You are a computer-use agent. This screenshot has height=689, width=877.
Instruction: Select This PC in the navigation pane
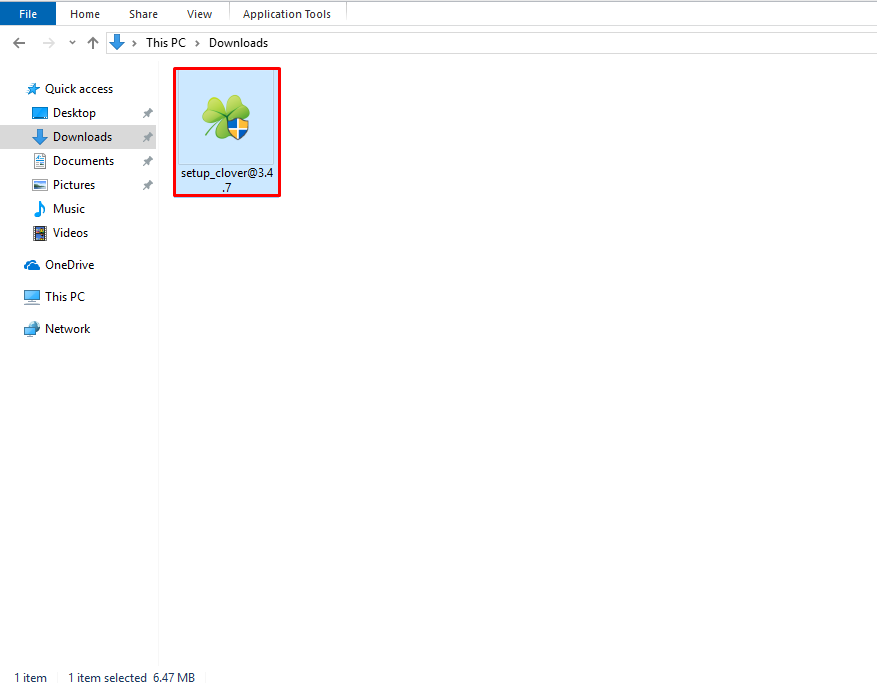(65, 297)
